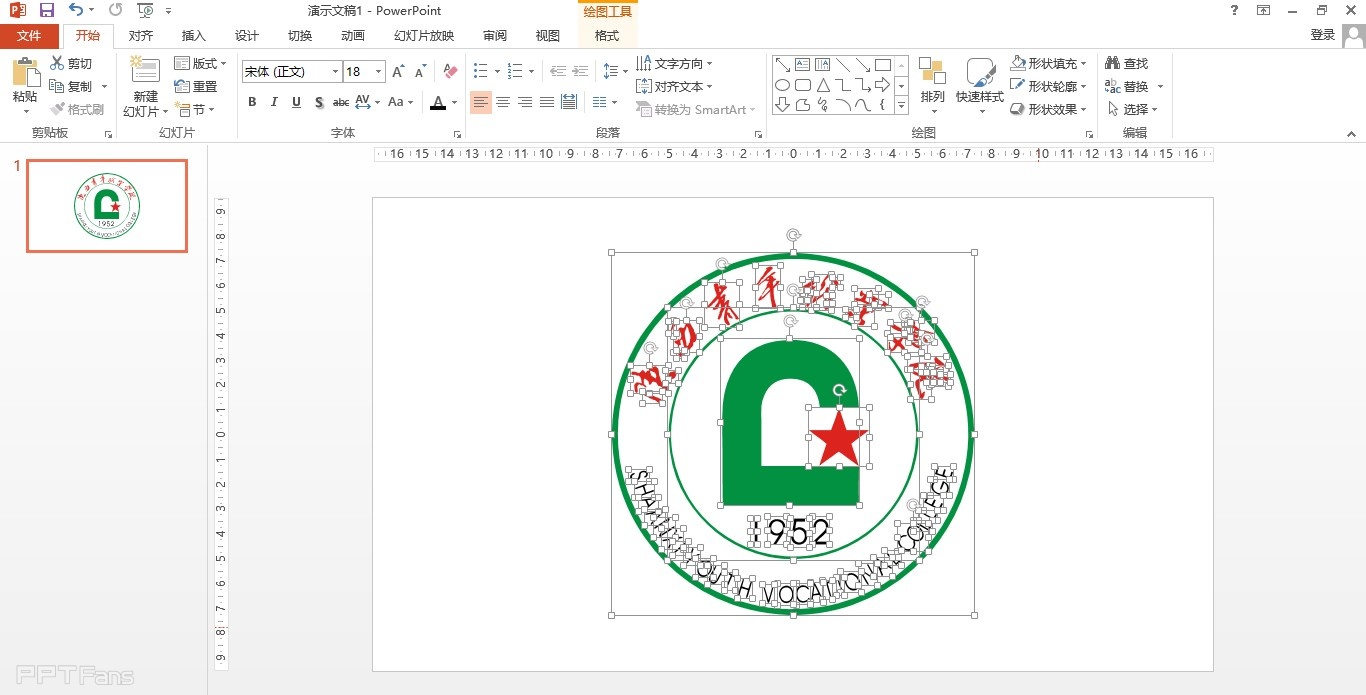1366x695 pixels.
Task: Click the increase font size icon
Action: coord(398,71)
